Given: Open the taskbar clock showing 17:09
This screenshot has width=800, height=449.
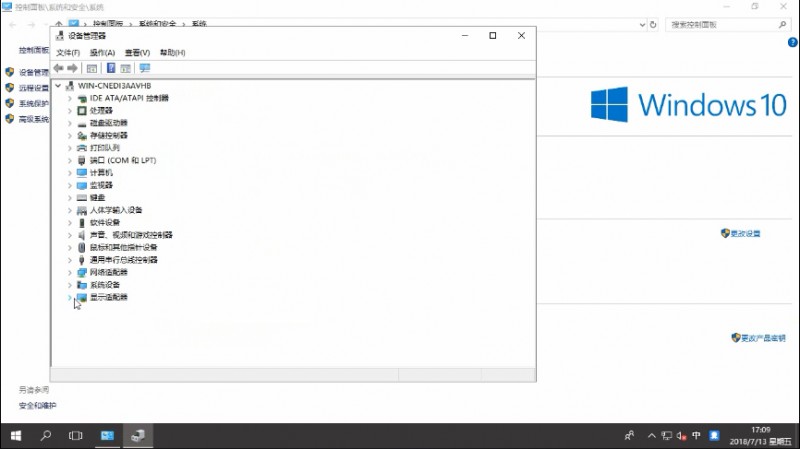Looking at the screenshot, I should pyautogui.click(x=760, y=436).
